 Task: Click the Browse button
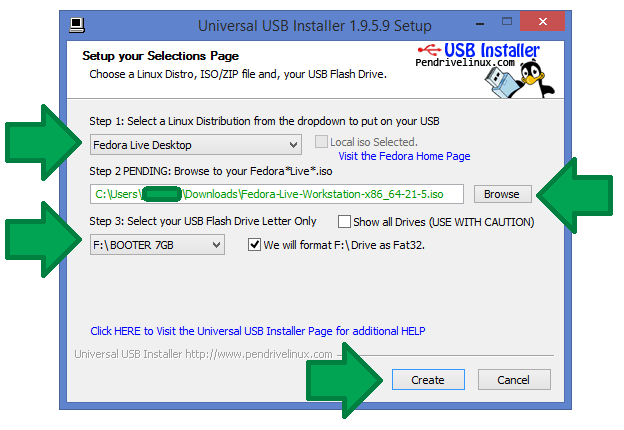pyautogui.click(x=502, y=194)
